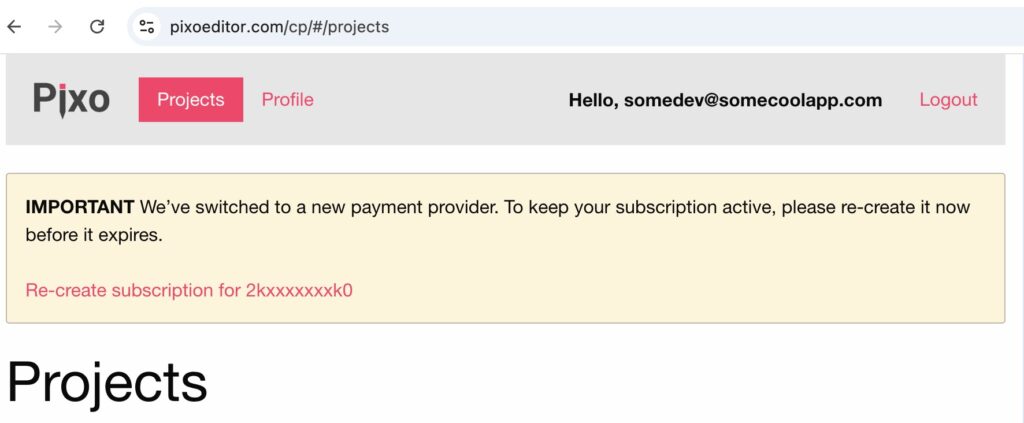The width and height of the screenshot is (1024, 423).
Task: Open the Projects tab
Action: click(x=190, y=99)
